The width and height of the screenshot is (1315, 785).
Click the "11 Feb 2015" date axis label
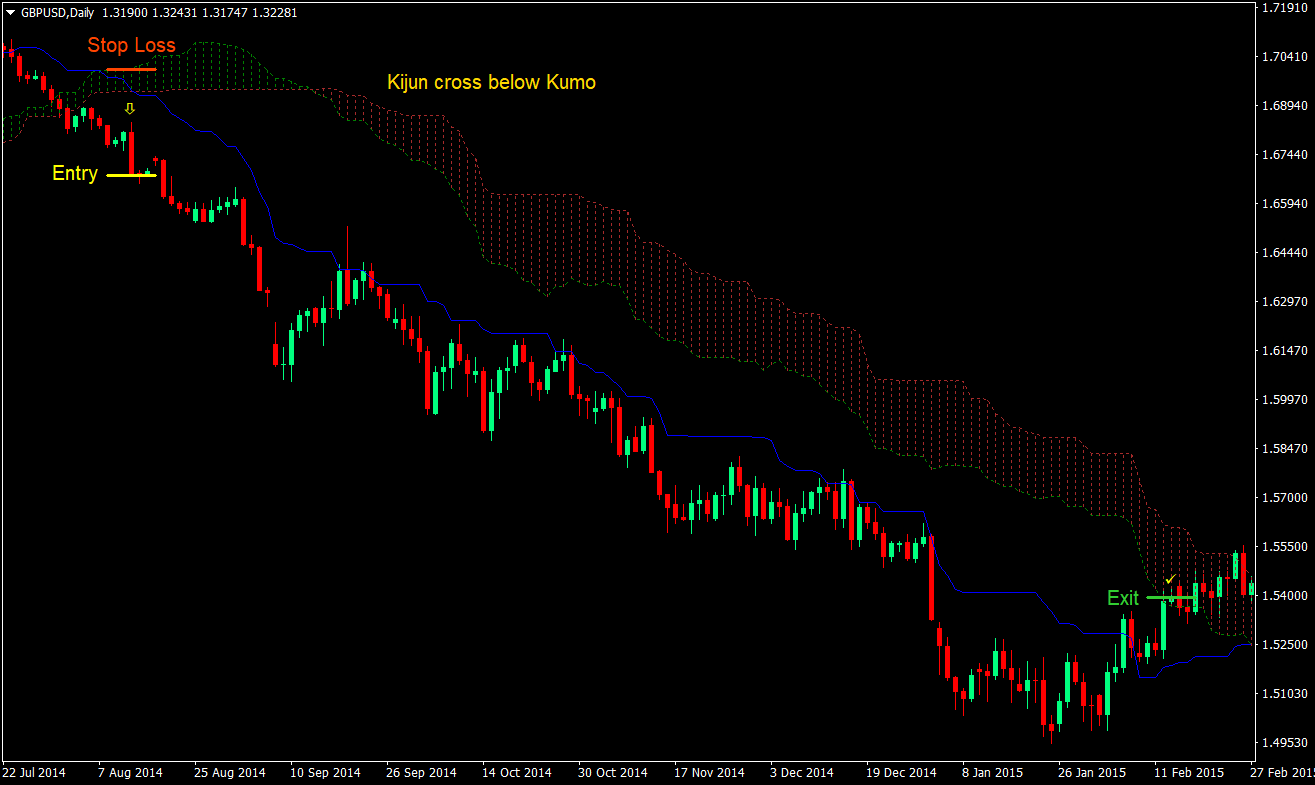[1190, 772]
